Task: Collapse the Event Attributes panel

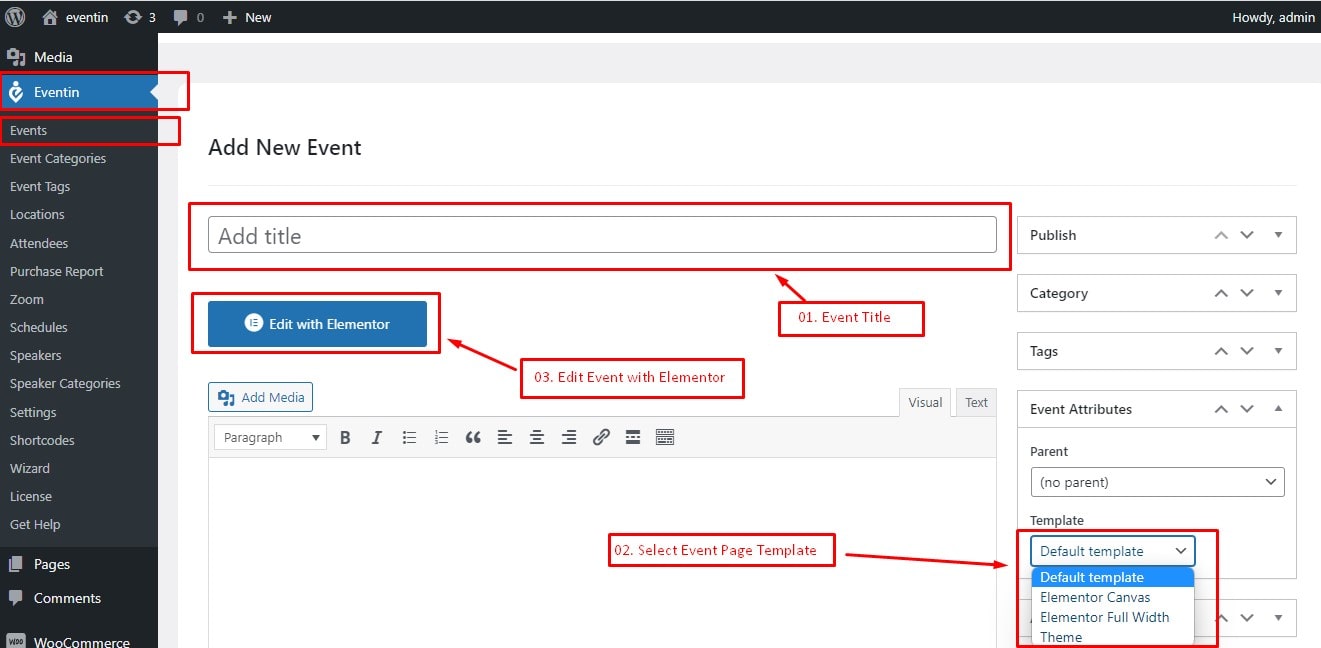Action: click(x=1278, y=409)
